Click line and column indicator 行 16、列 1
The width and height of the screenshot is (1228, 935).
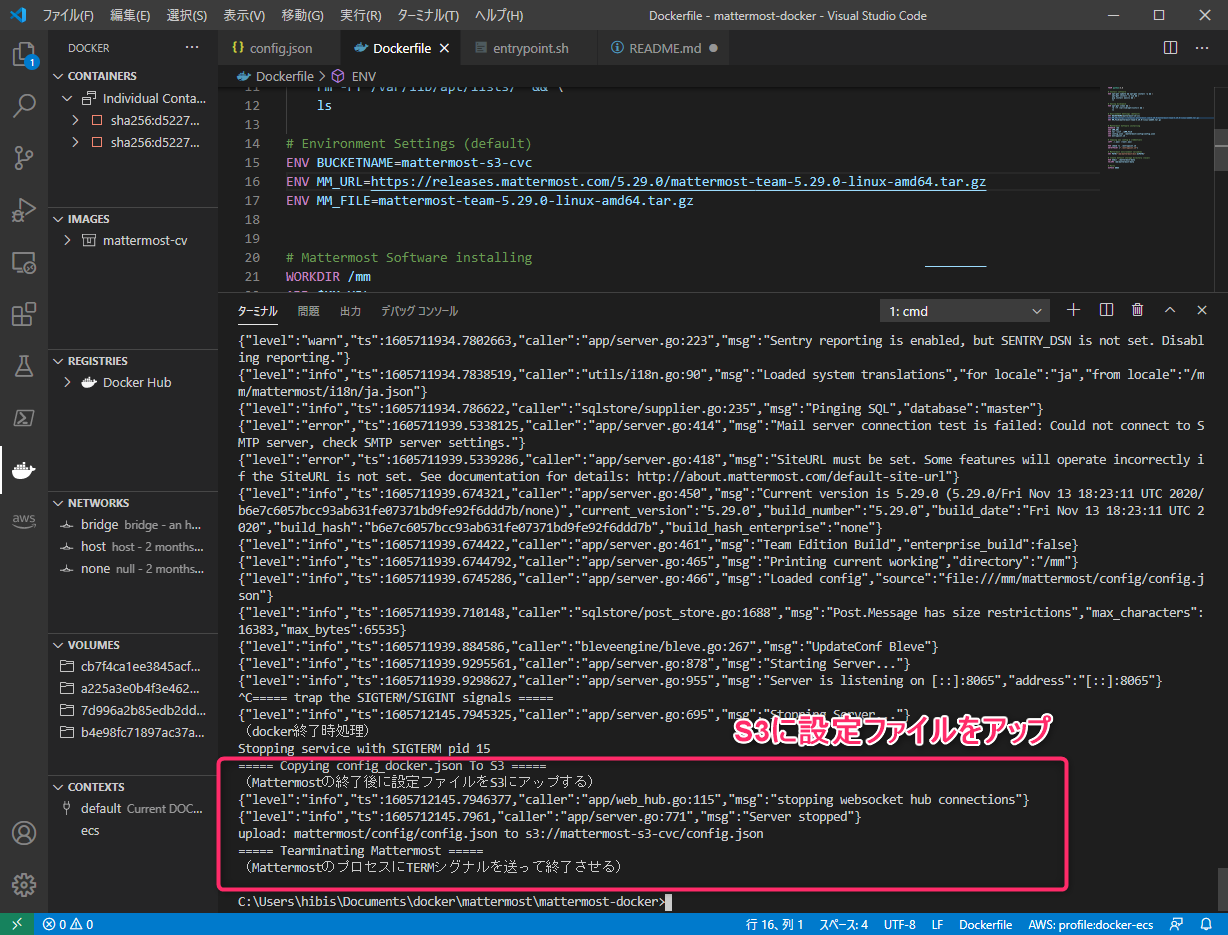coord(775,924)
